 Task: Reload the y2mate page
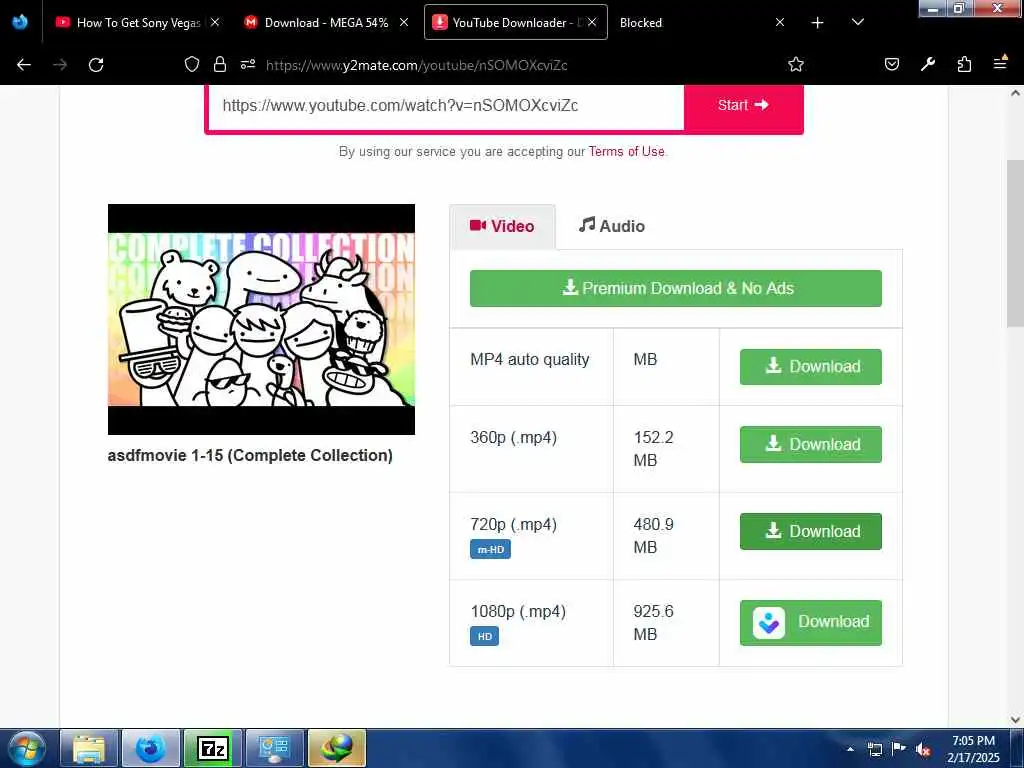(x=96, y=65)
